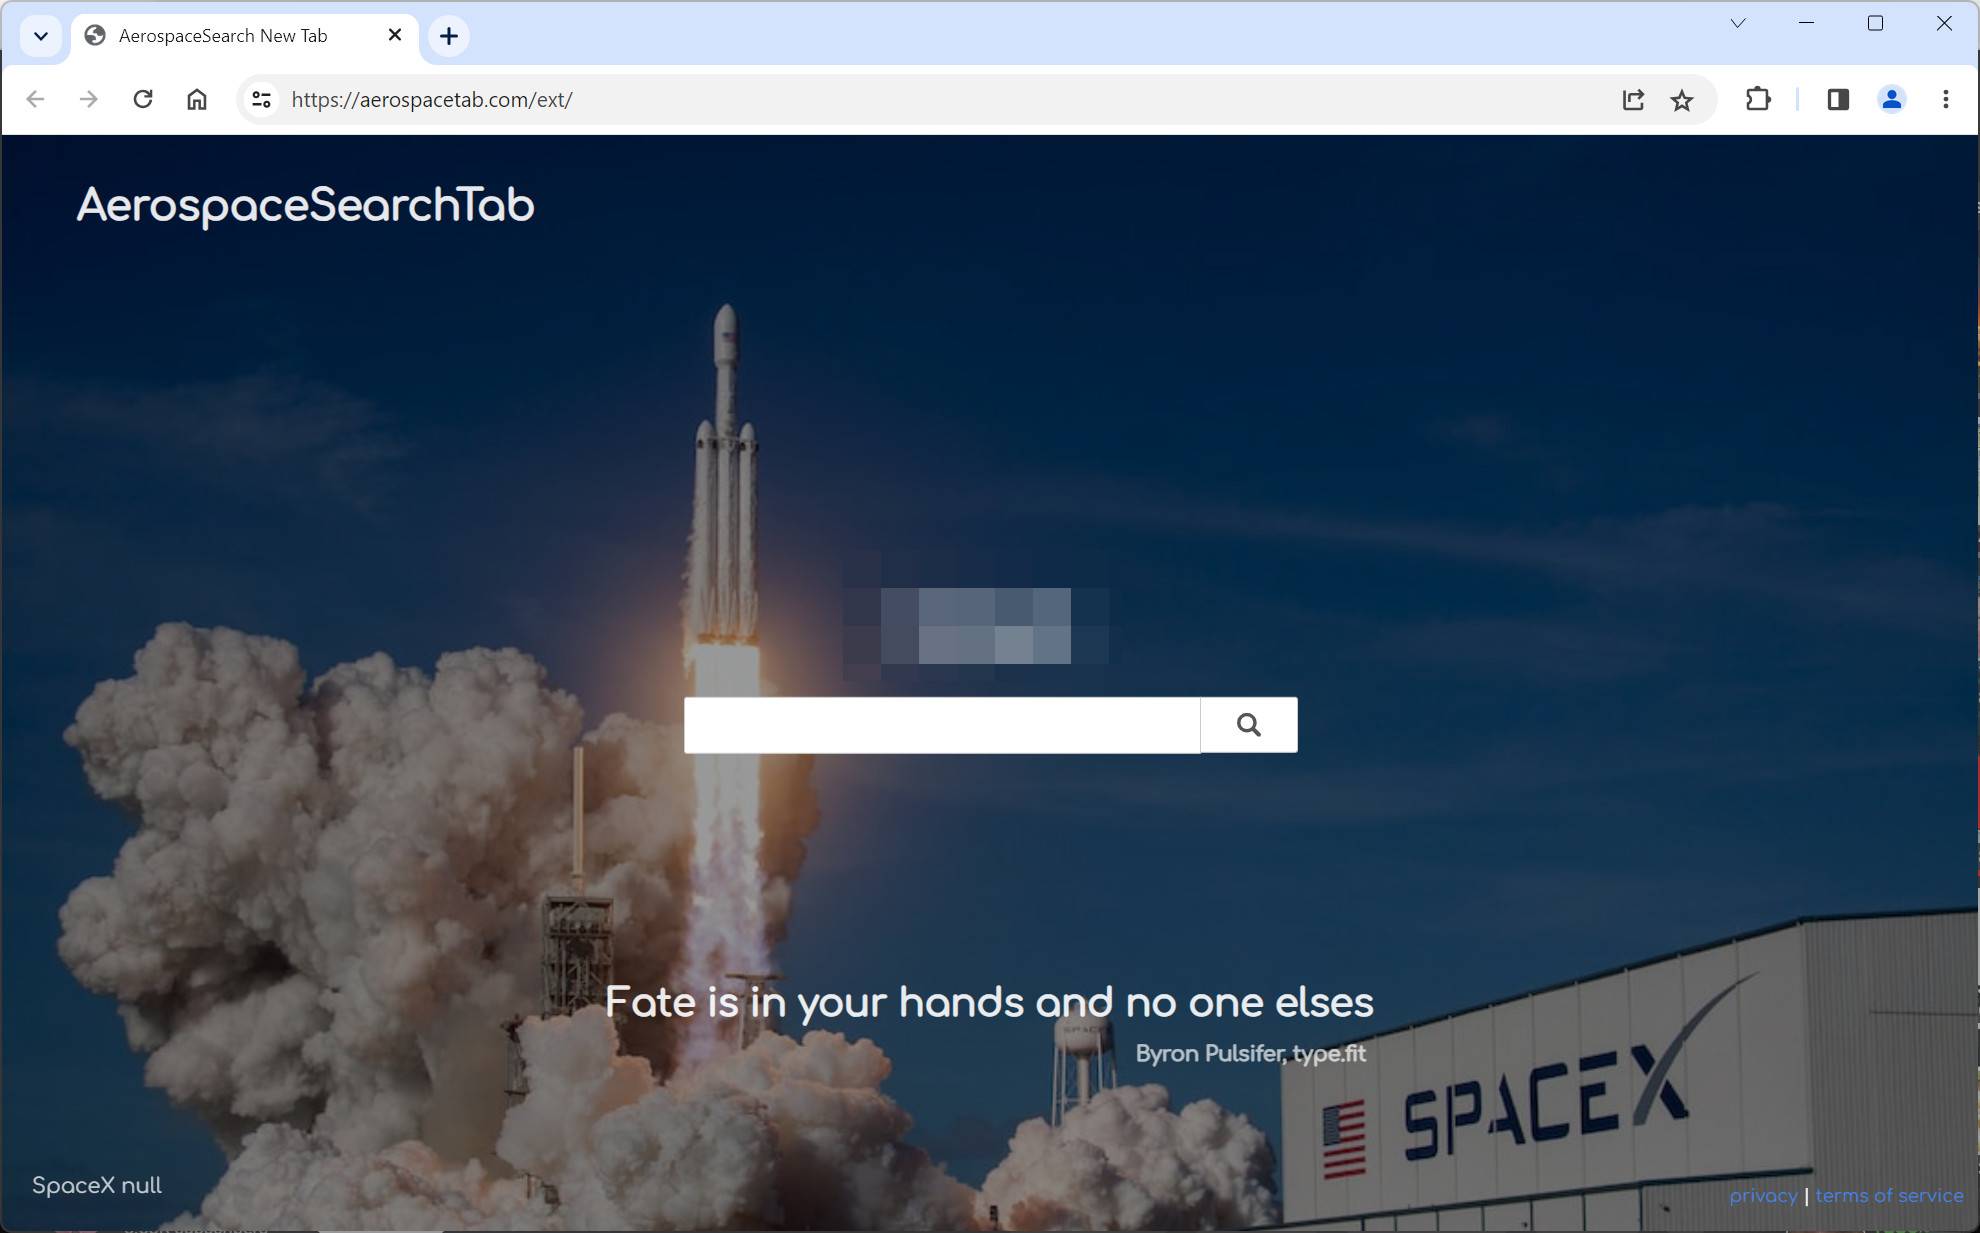The width and height of the screenshot is (1980, 1233).
Task: Click the AerospaceSearchTab logo
Action: click(305, 205)
